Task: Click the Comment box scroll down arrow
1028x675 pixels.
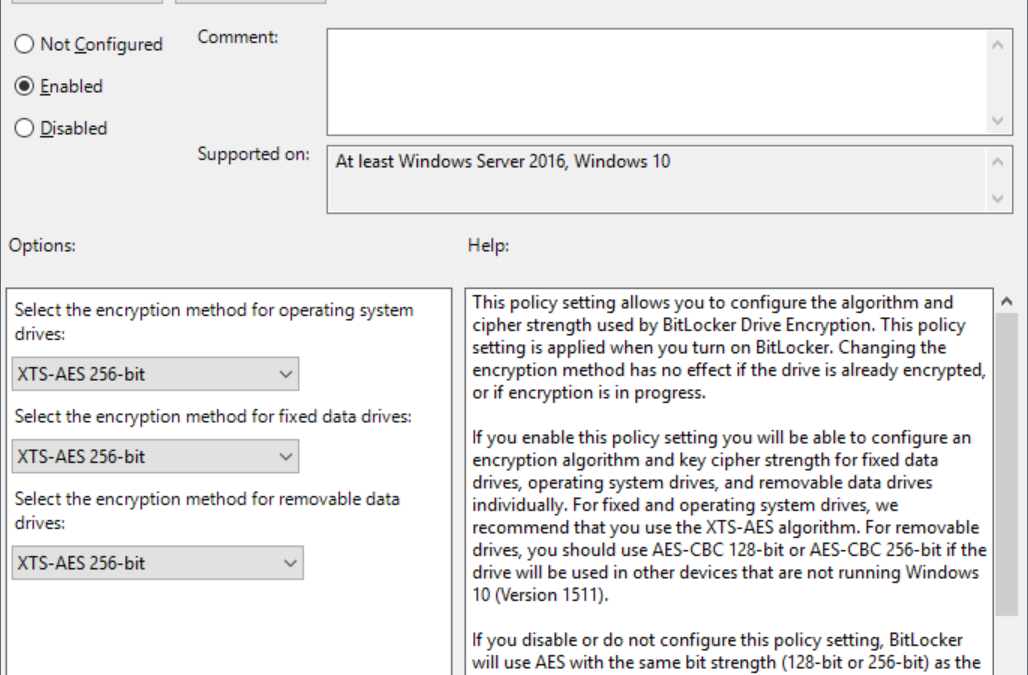Action: point(998,121)
